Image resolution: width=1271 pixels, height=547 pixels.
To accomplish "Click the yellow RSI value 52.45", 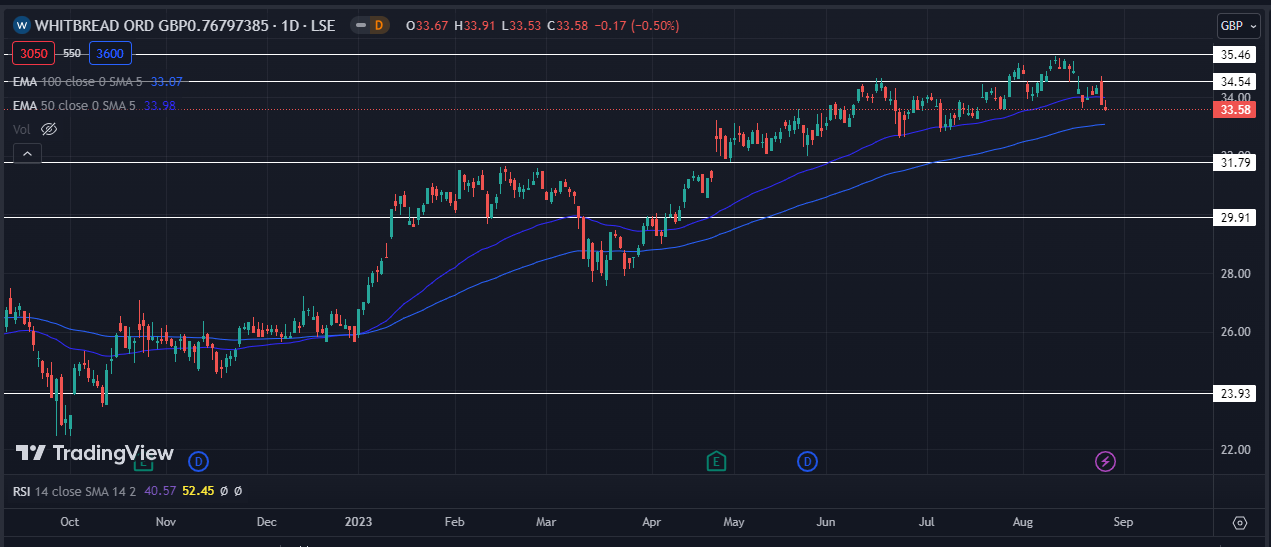I will pos(199,491).
